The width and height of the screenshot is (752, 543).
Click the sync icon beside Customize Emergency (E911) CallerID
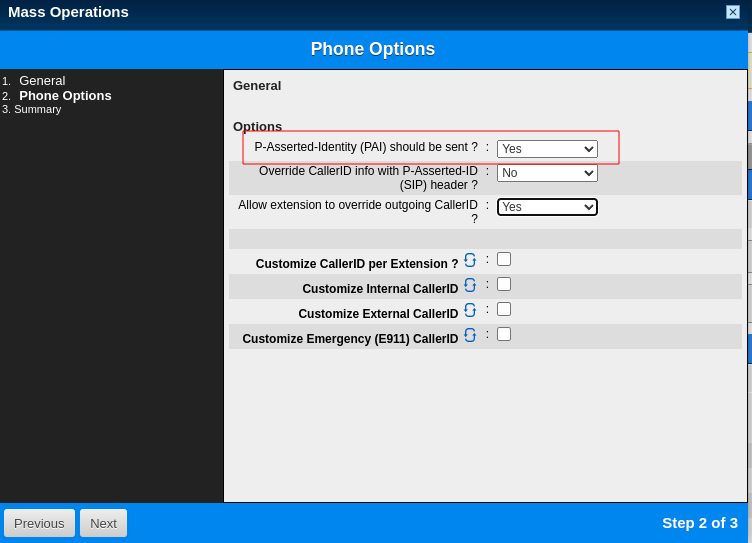[x=470, y=335]
